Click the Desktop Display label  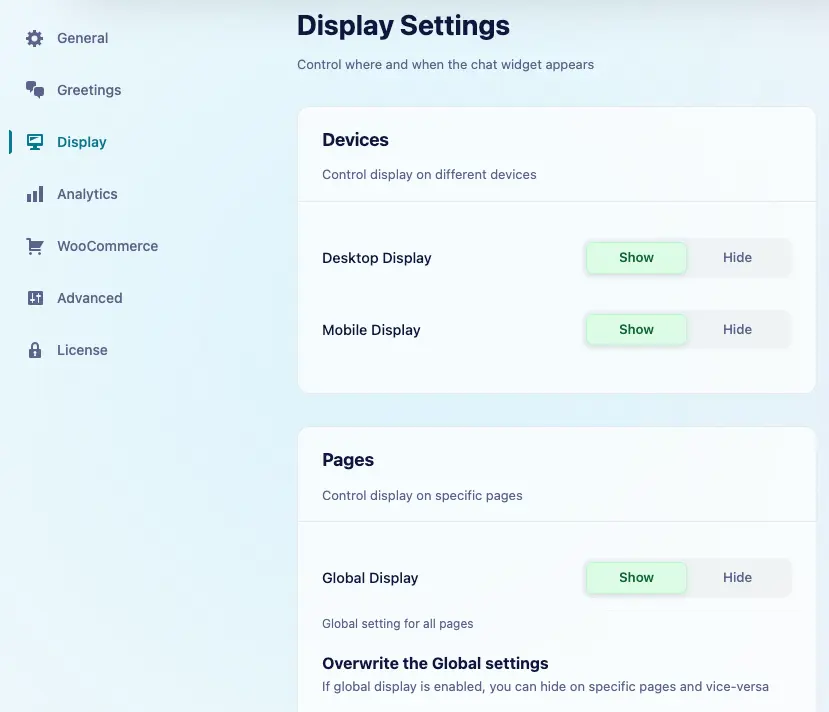(x=376, y=258)
